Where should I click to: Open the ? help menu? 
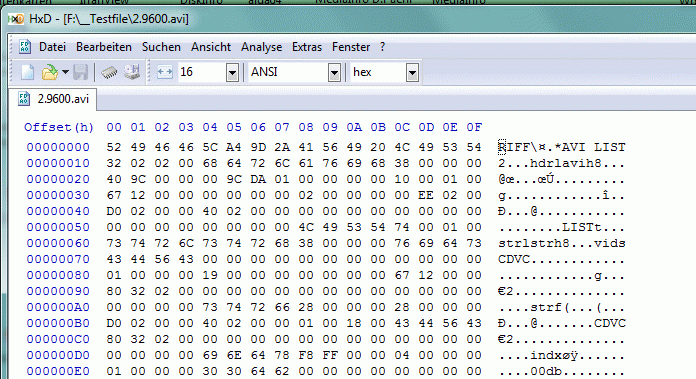(x=382, y=47)
